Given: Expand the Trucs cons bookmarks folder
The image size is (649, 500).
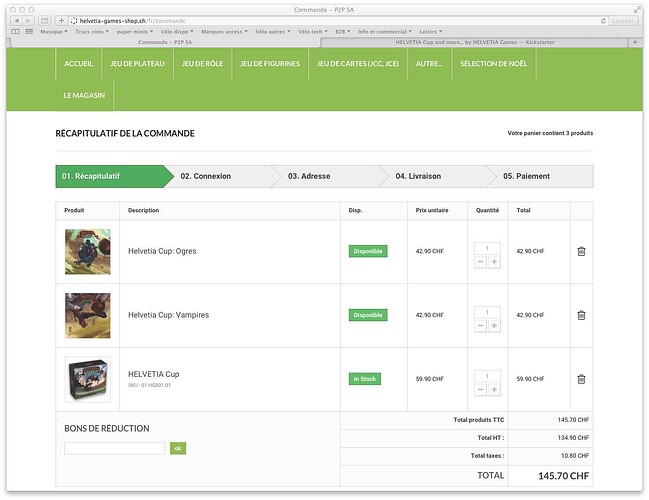Looking at the screenshot, I should (x=92, y=31).
